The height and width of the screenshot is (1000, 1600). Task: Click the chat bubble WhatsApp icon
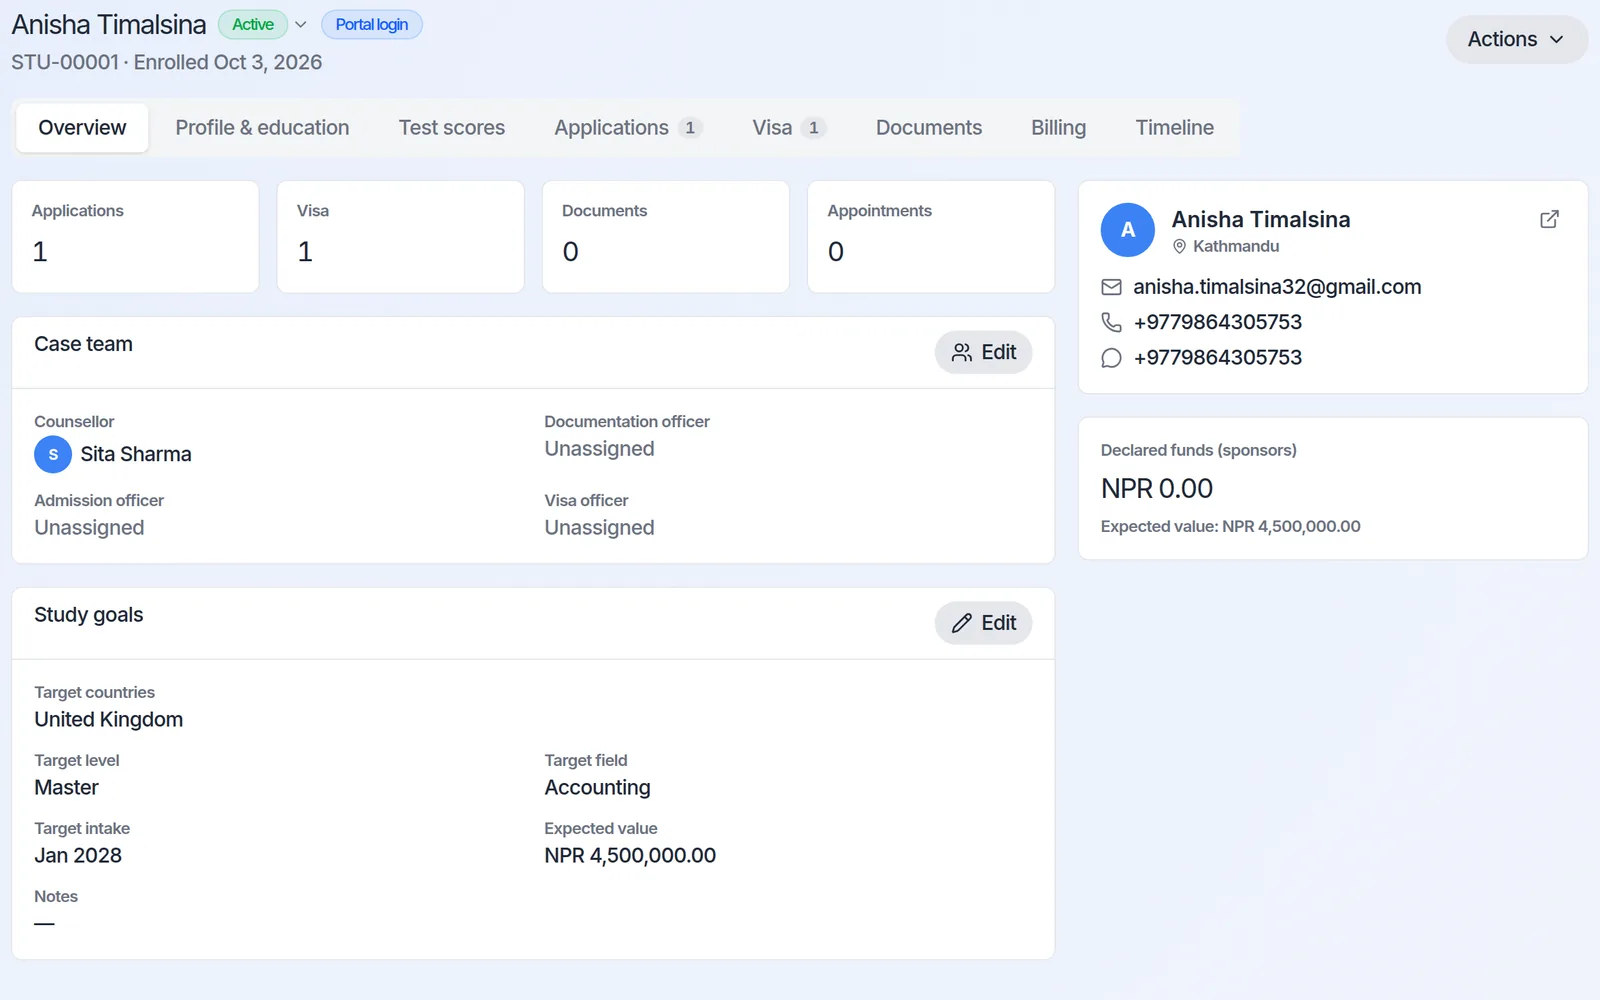pyautogui.click(x=1111, y=358)
